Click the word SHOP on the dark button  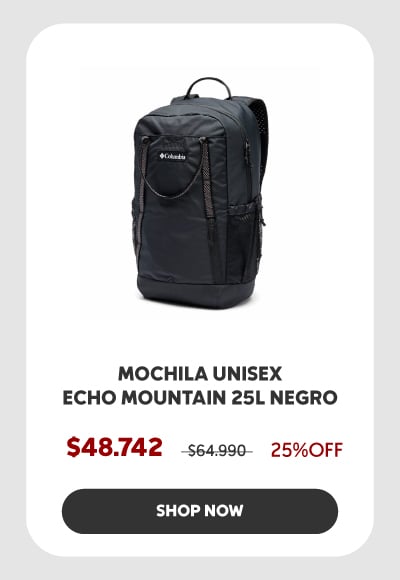click(178, 511)
